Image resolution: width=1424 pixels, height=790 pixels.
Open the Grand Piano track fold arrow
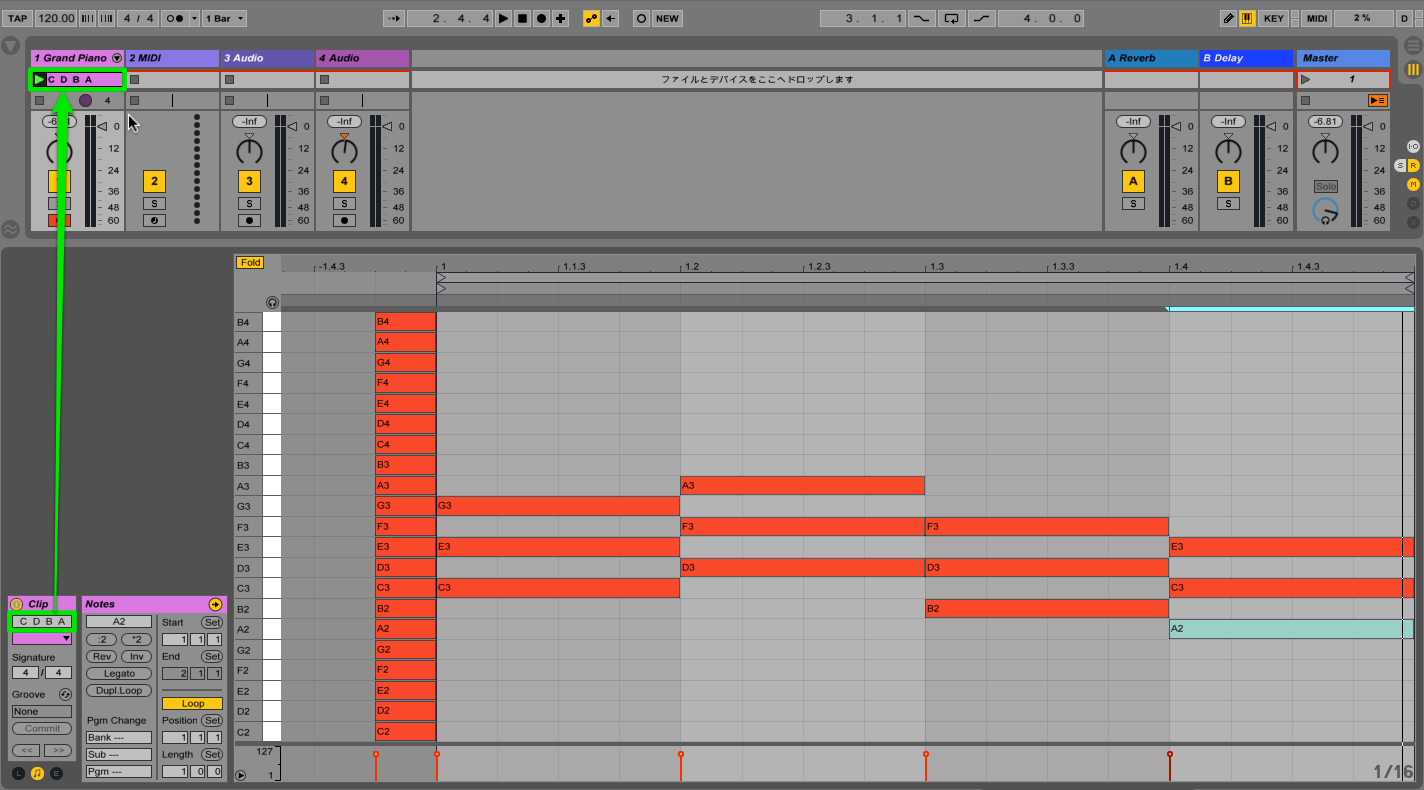pyautogui.click(x=117, y=58)
